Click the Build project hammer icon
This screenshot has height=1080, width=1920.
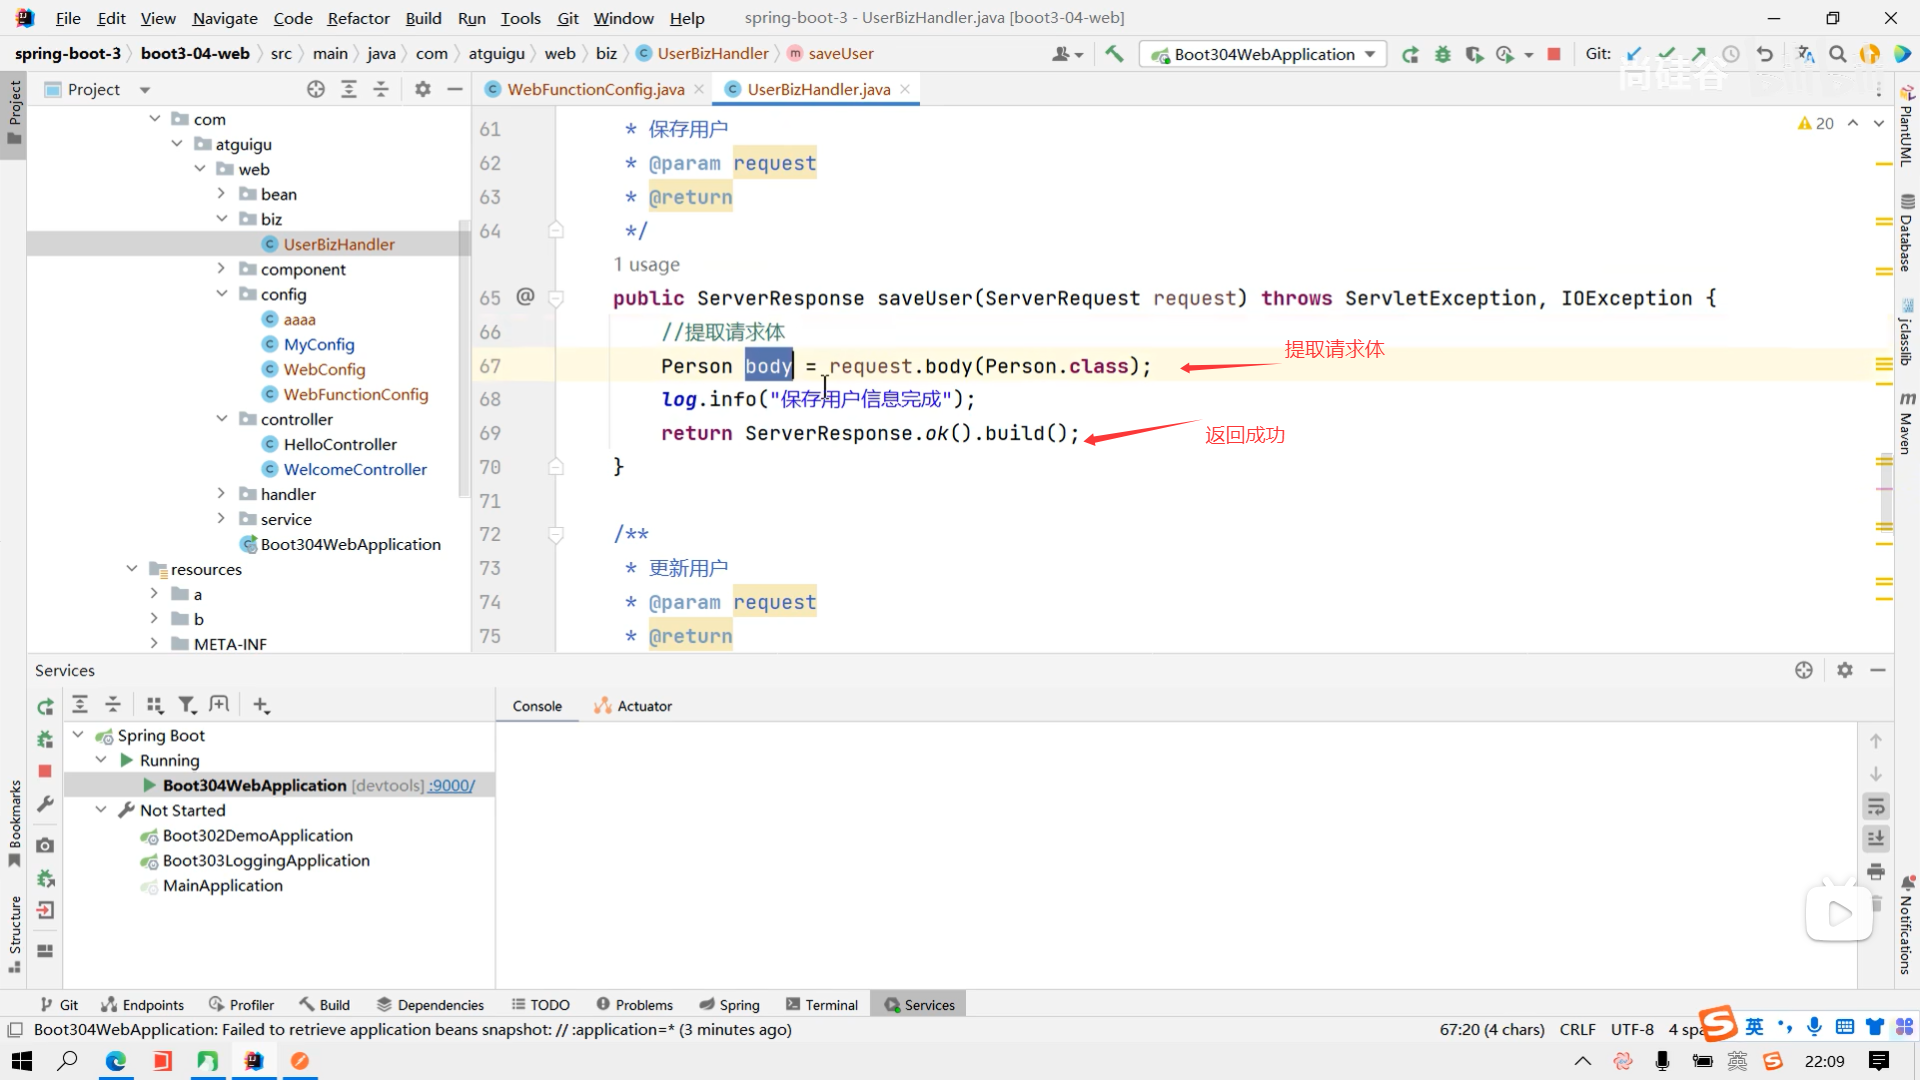click(x=1114, y=54)
